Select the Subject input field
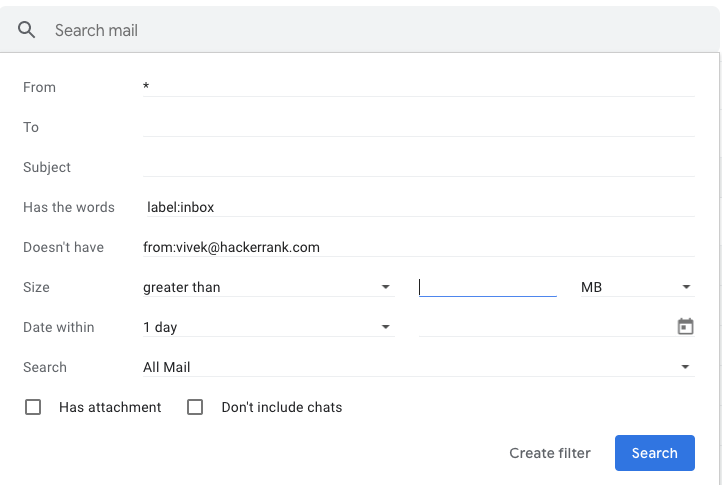 click(x=419, y=167)
